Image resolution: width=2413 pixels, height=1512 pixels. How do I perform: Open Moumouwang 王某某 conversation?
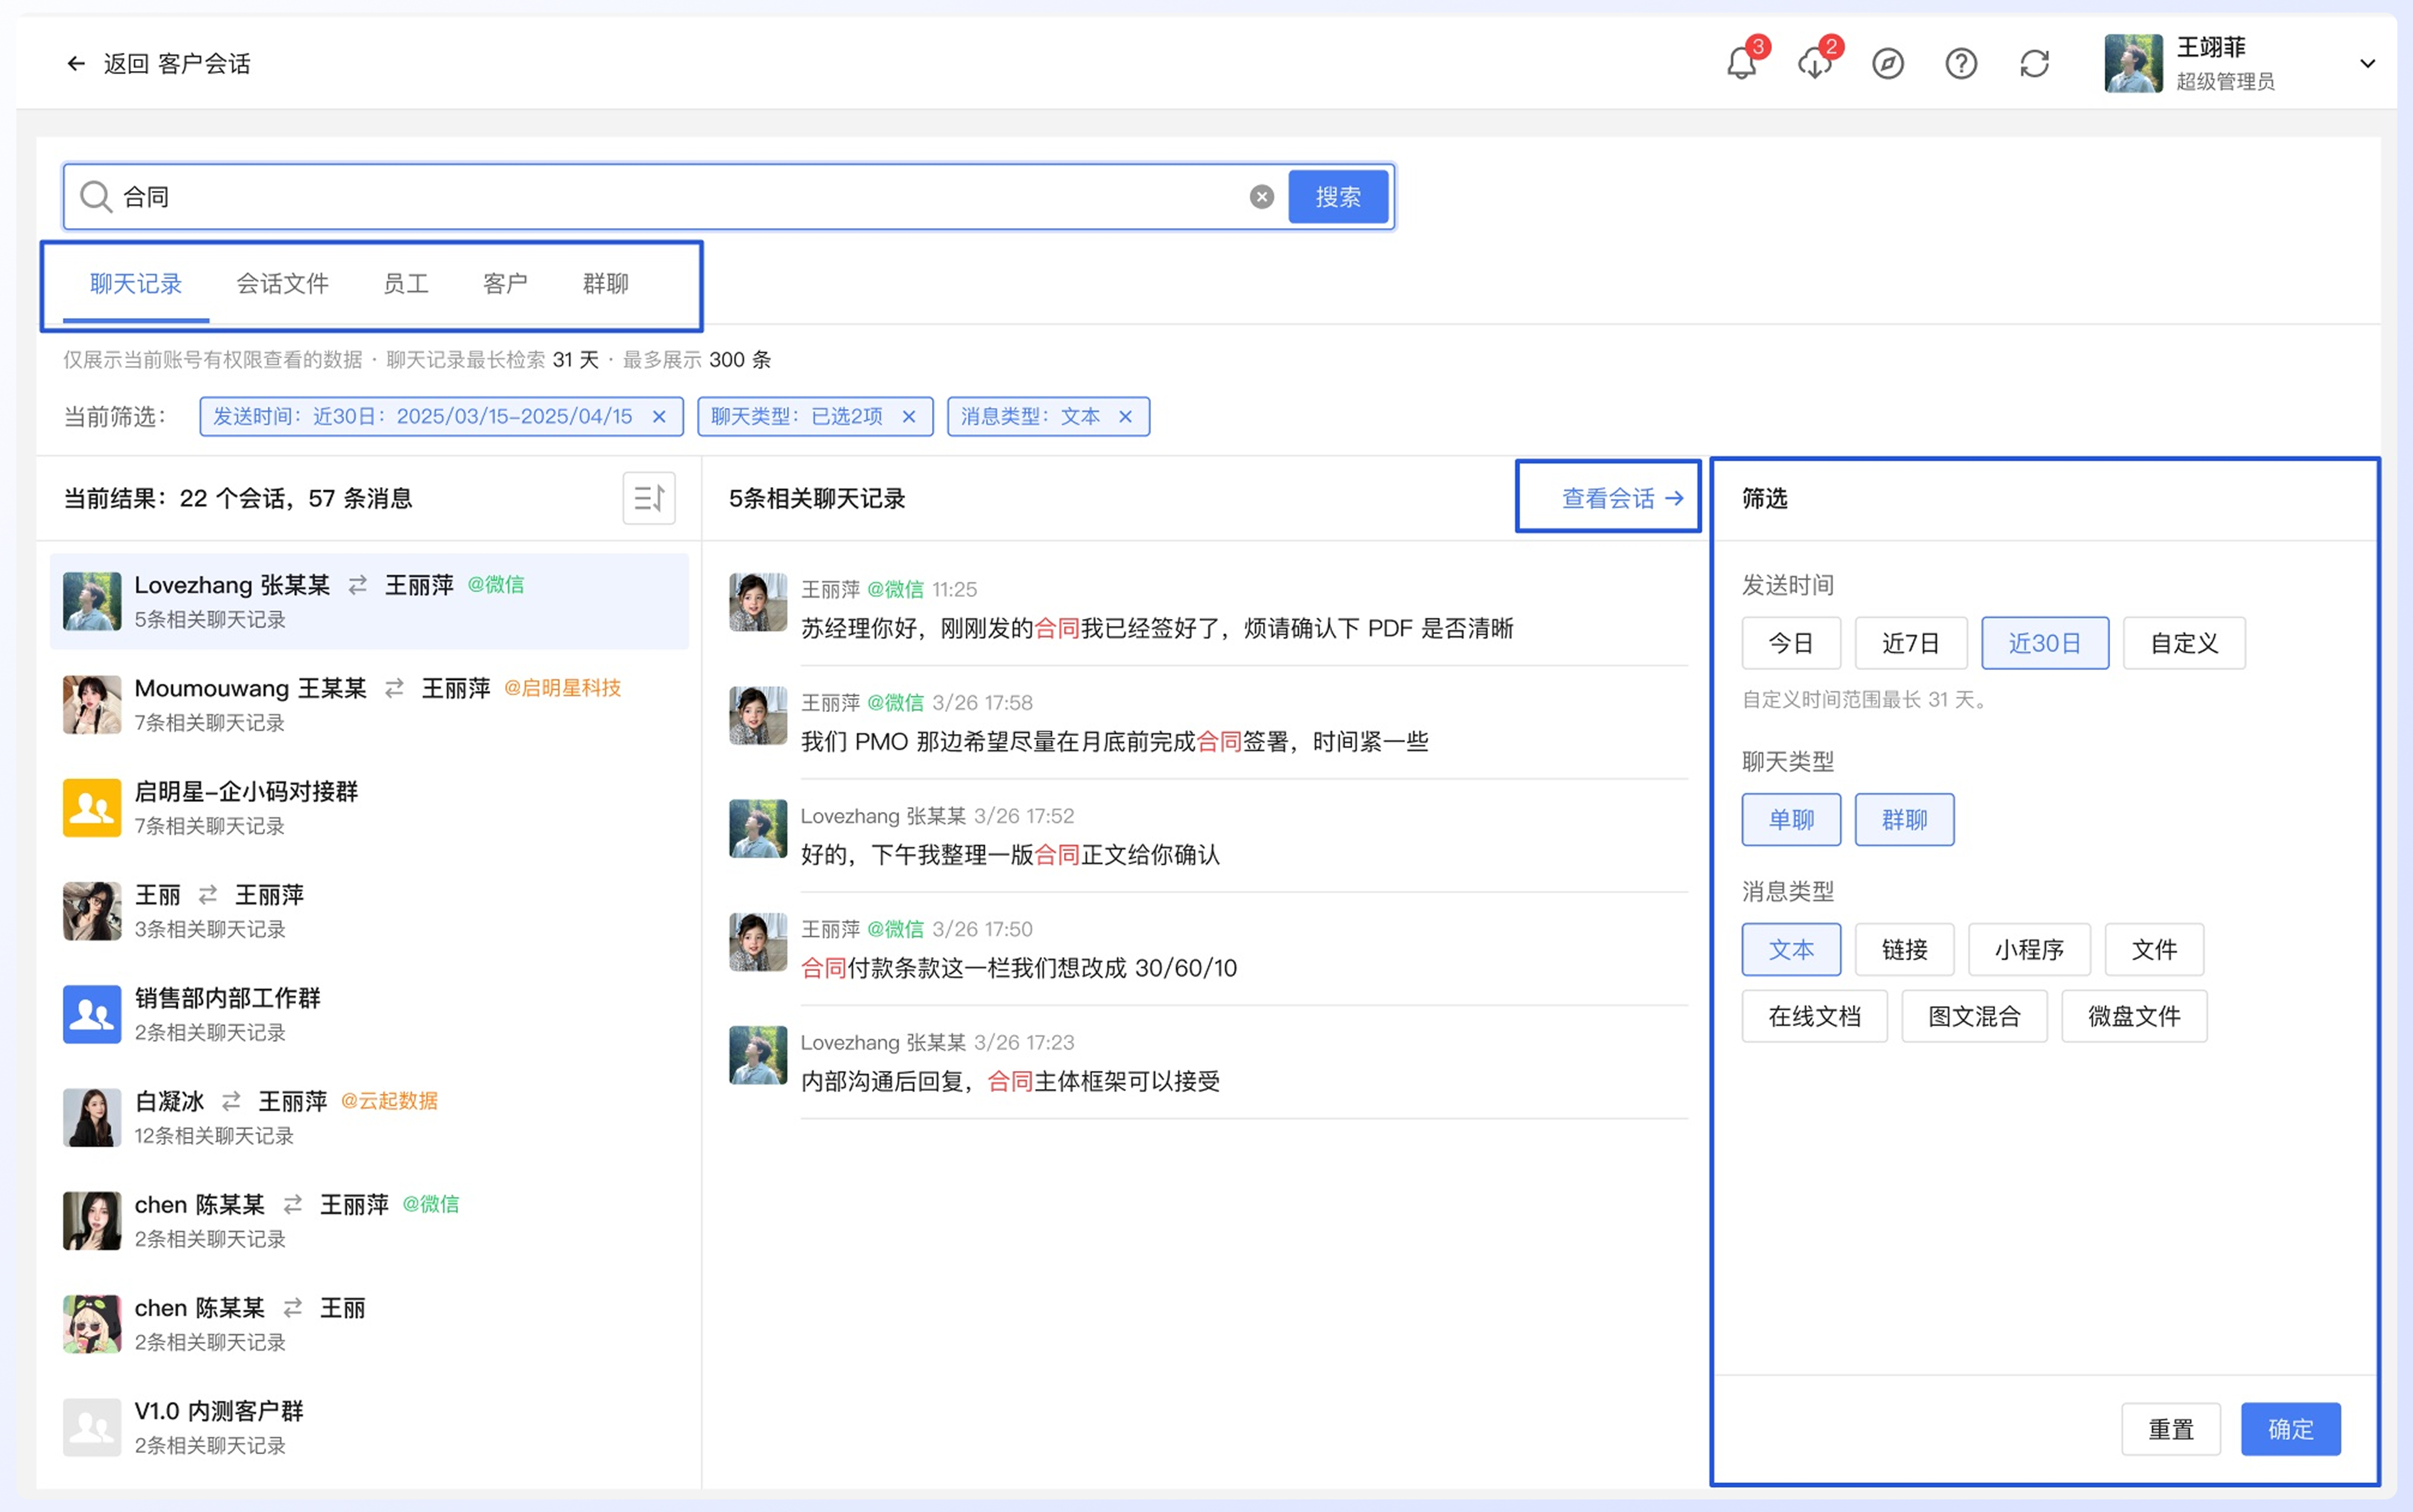tap(369, 705)
